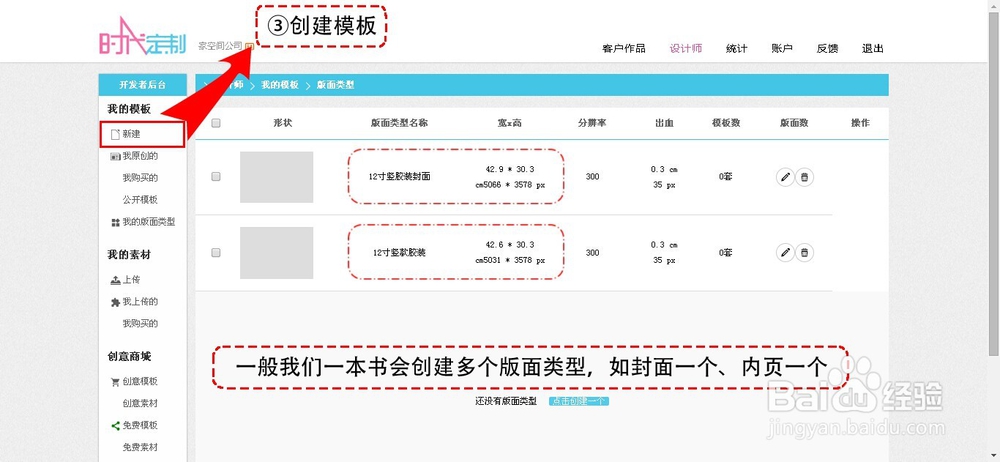This screenshot has height=462, width=1000.
Task: Click the 点击创建一个 button
Action: [579, 401]
